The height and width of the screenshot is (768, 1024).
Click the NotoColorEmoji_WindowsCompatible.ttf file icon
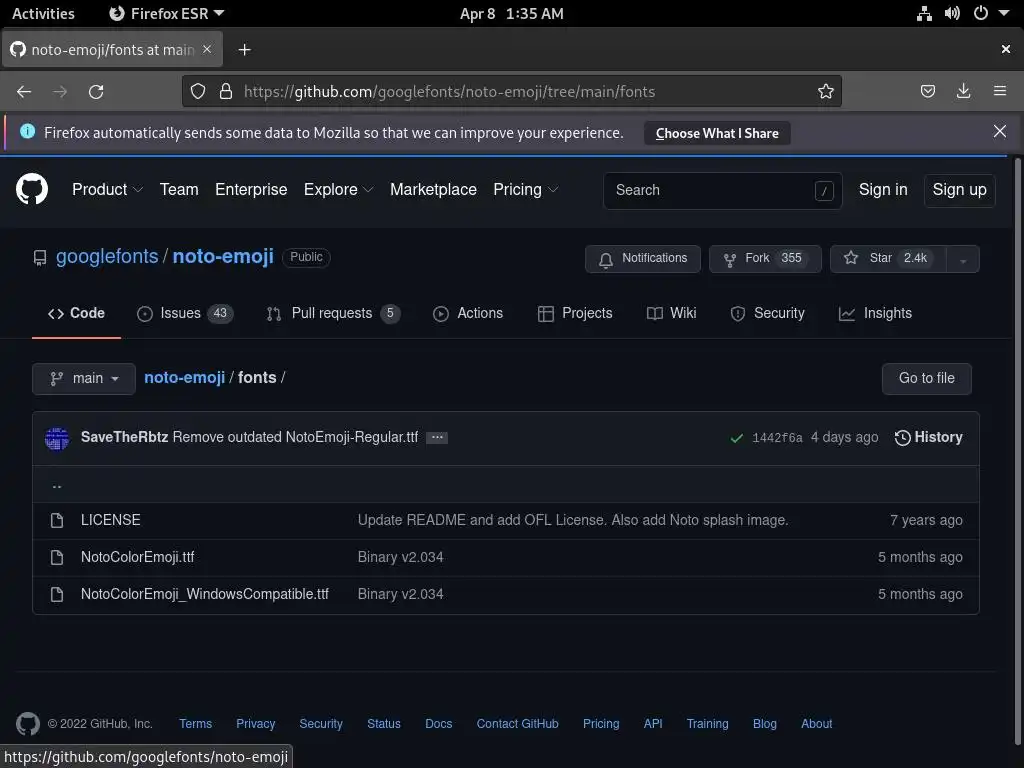57,594
